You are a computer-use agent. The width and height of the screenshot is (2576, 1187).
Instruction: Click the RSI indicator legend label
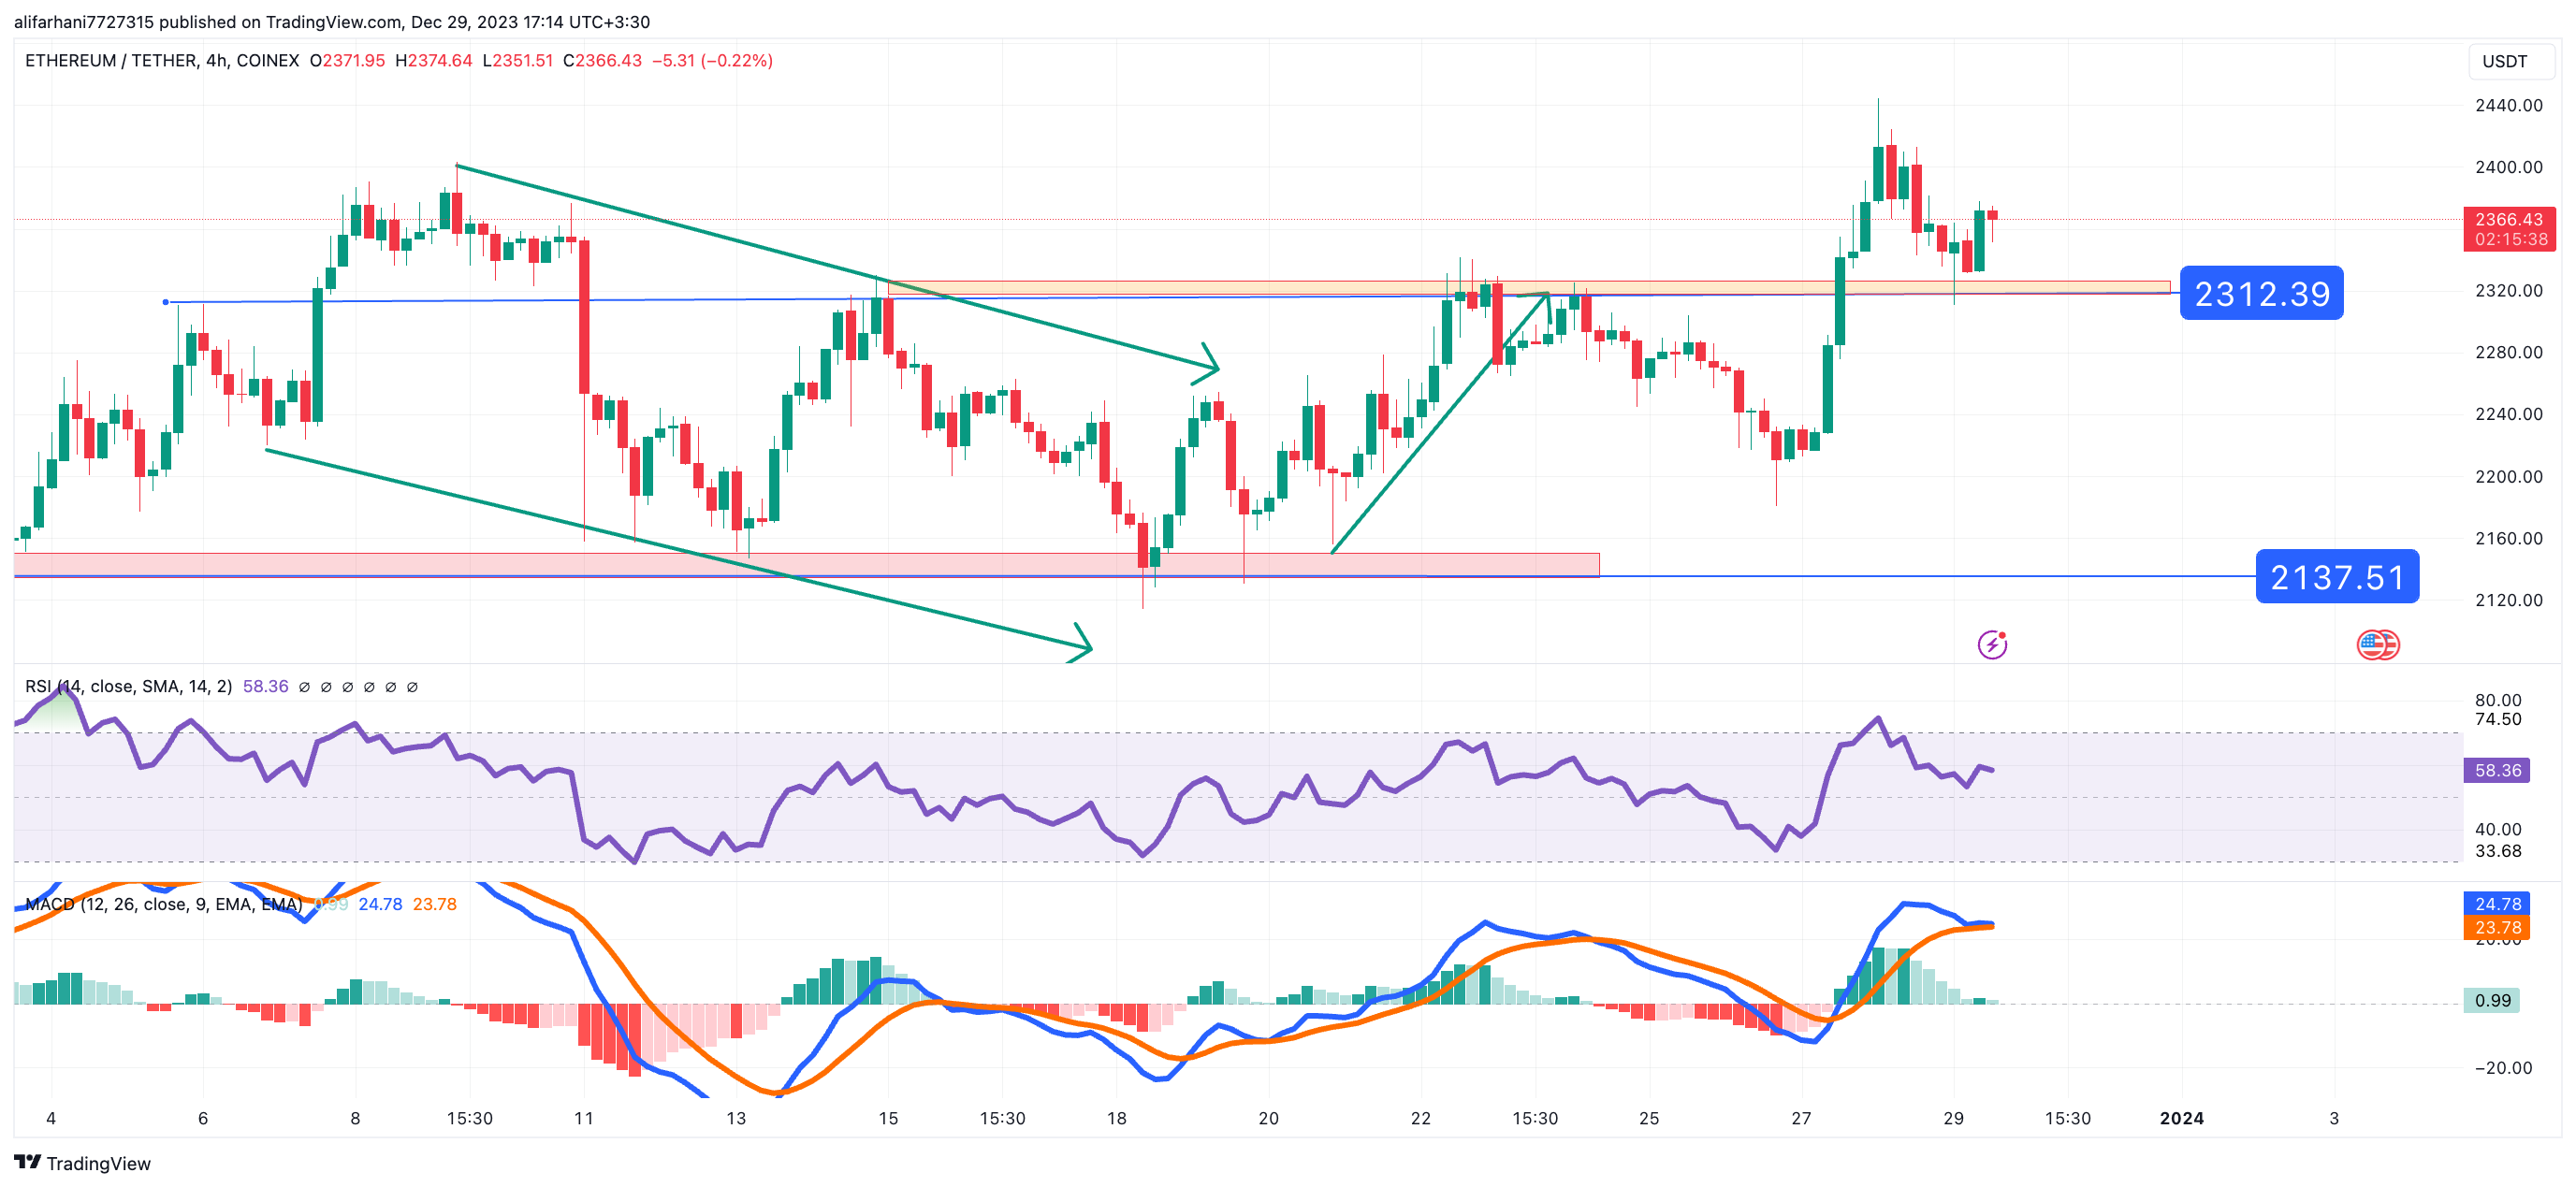[x=128, y=687]
